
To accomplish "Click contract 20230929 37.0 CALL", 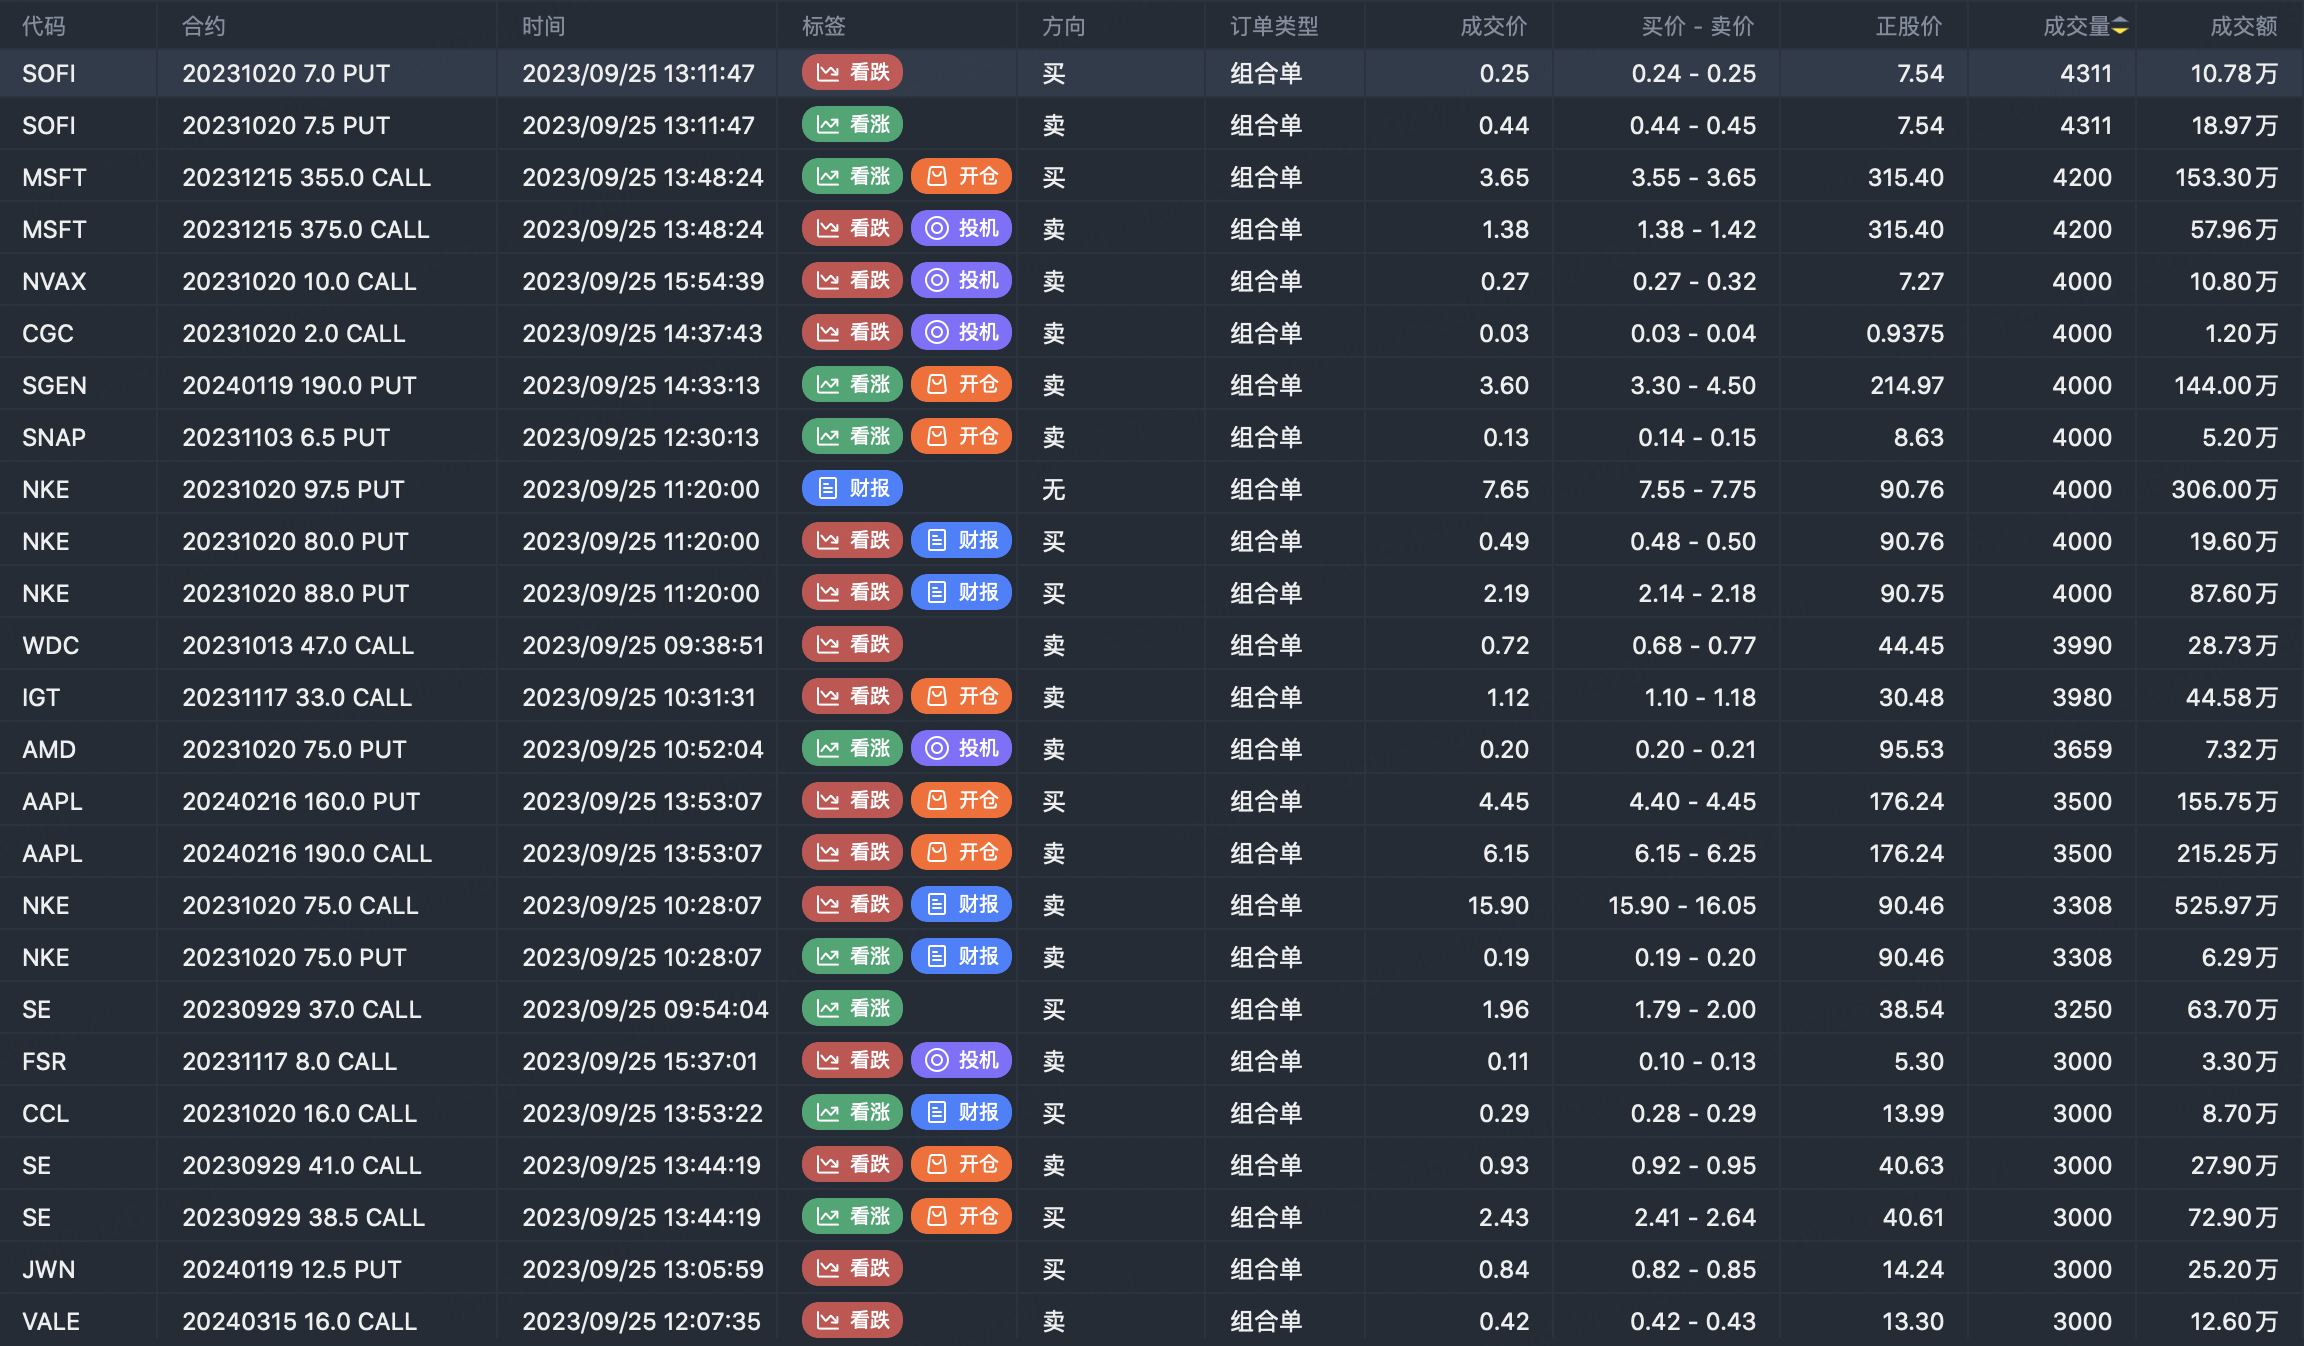I will pos(302,1009).
